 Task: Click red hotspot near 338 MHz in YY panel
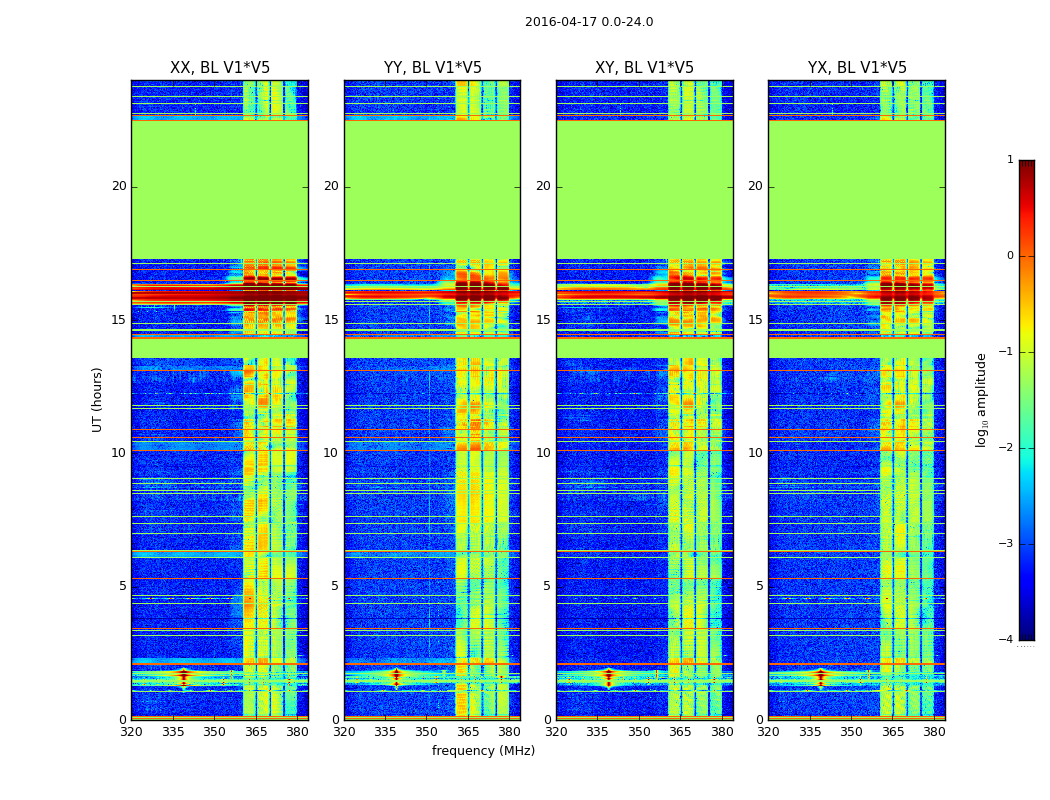point(396,675)
